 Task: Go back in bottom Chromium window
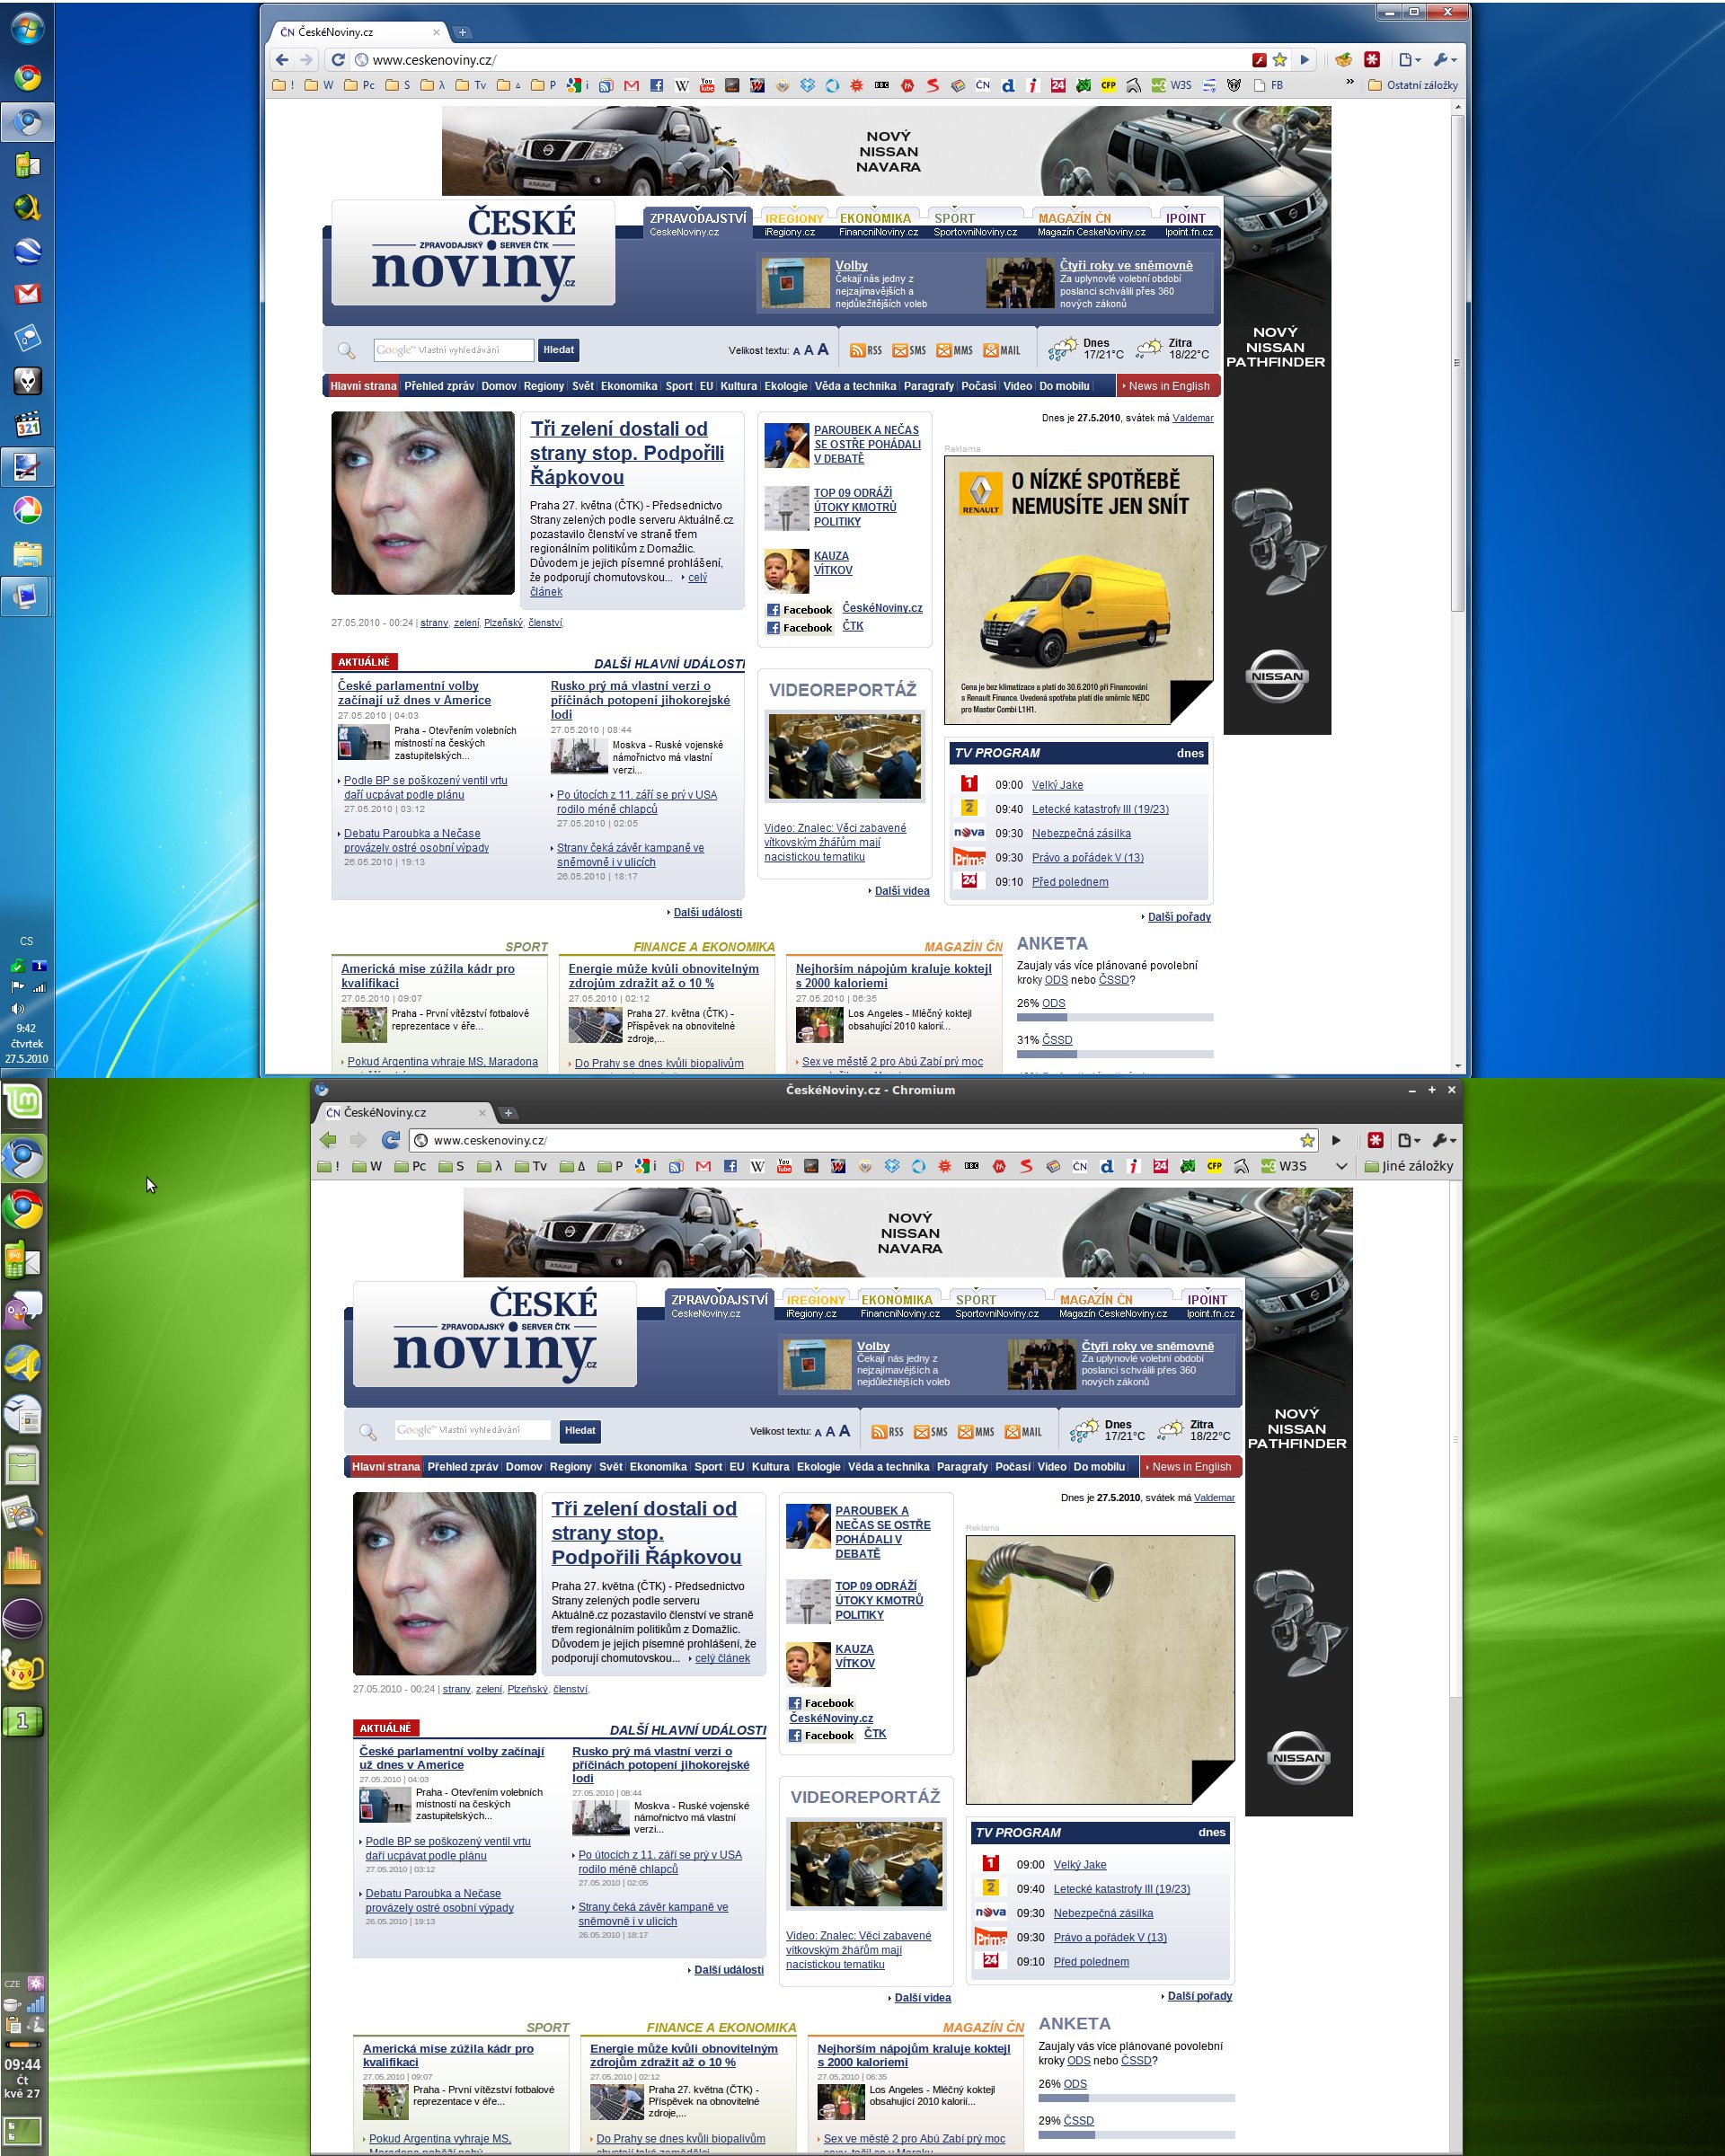tap(327, 1140)
